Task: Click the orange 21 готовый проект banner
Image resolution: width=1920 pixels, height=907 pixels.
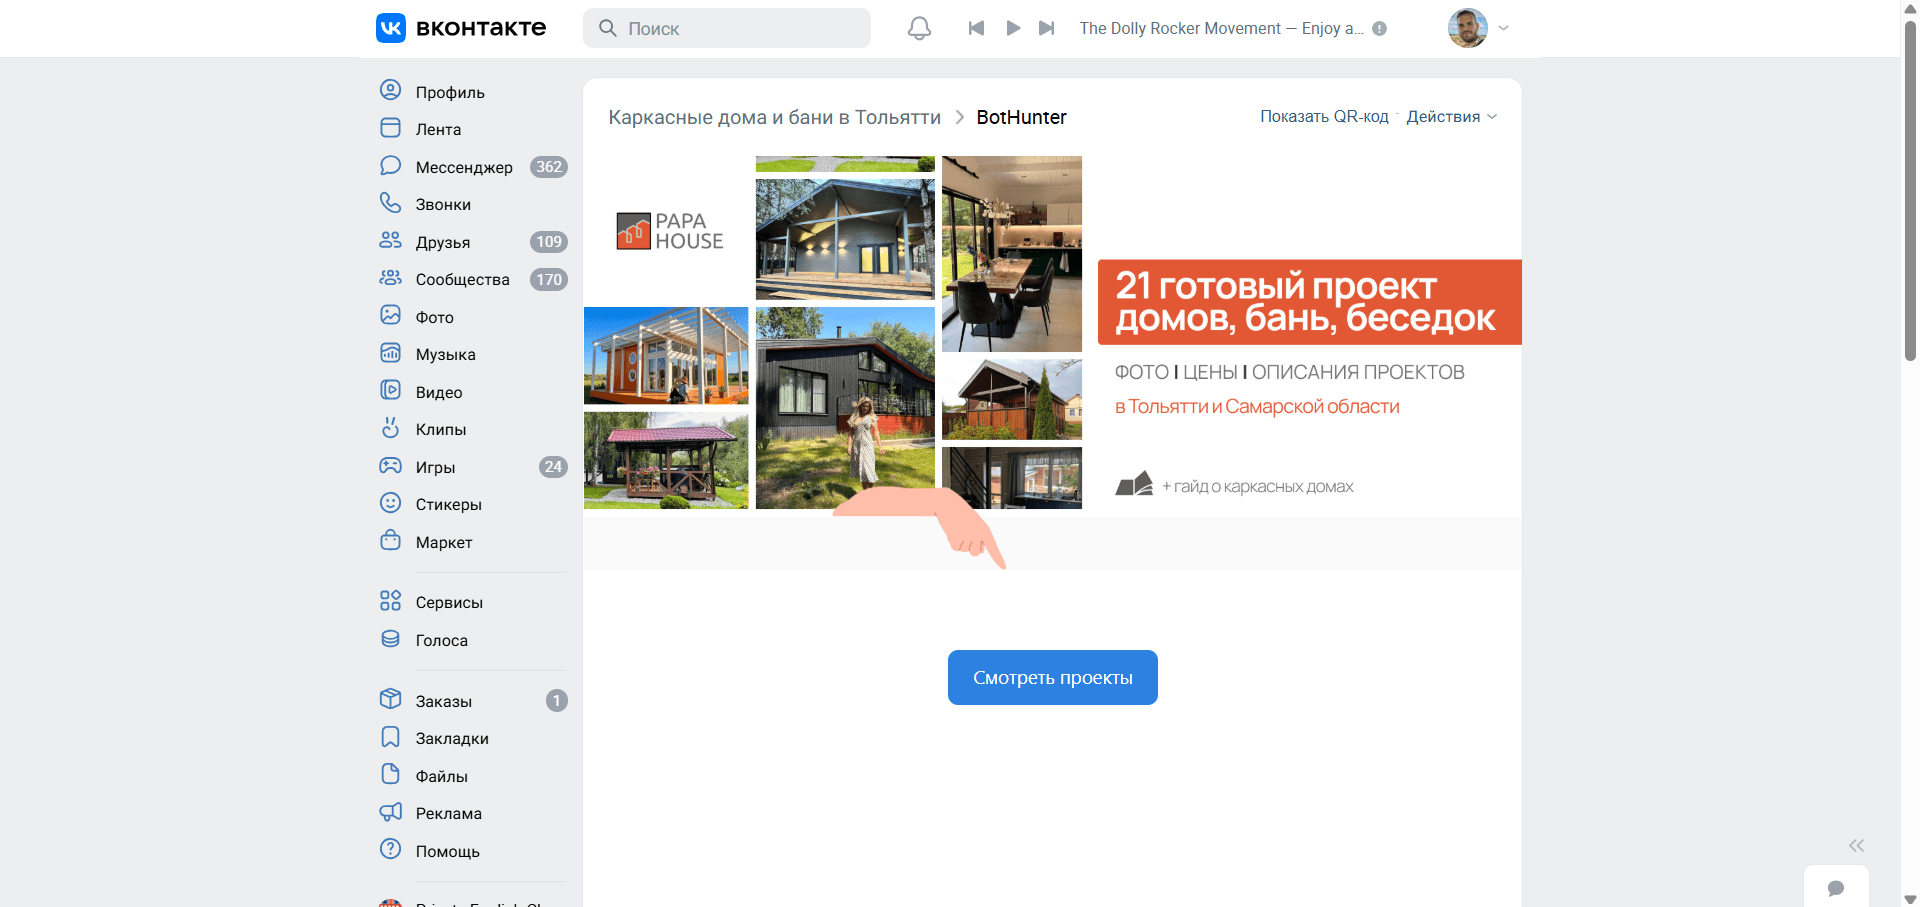Action: click(x=1309, y=302)
